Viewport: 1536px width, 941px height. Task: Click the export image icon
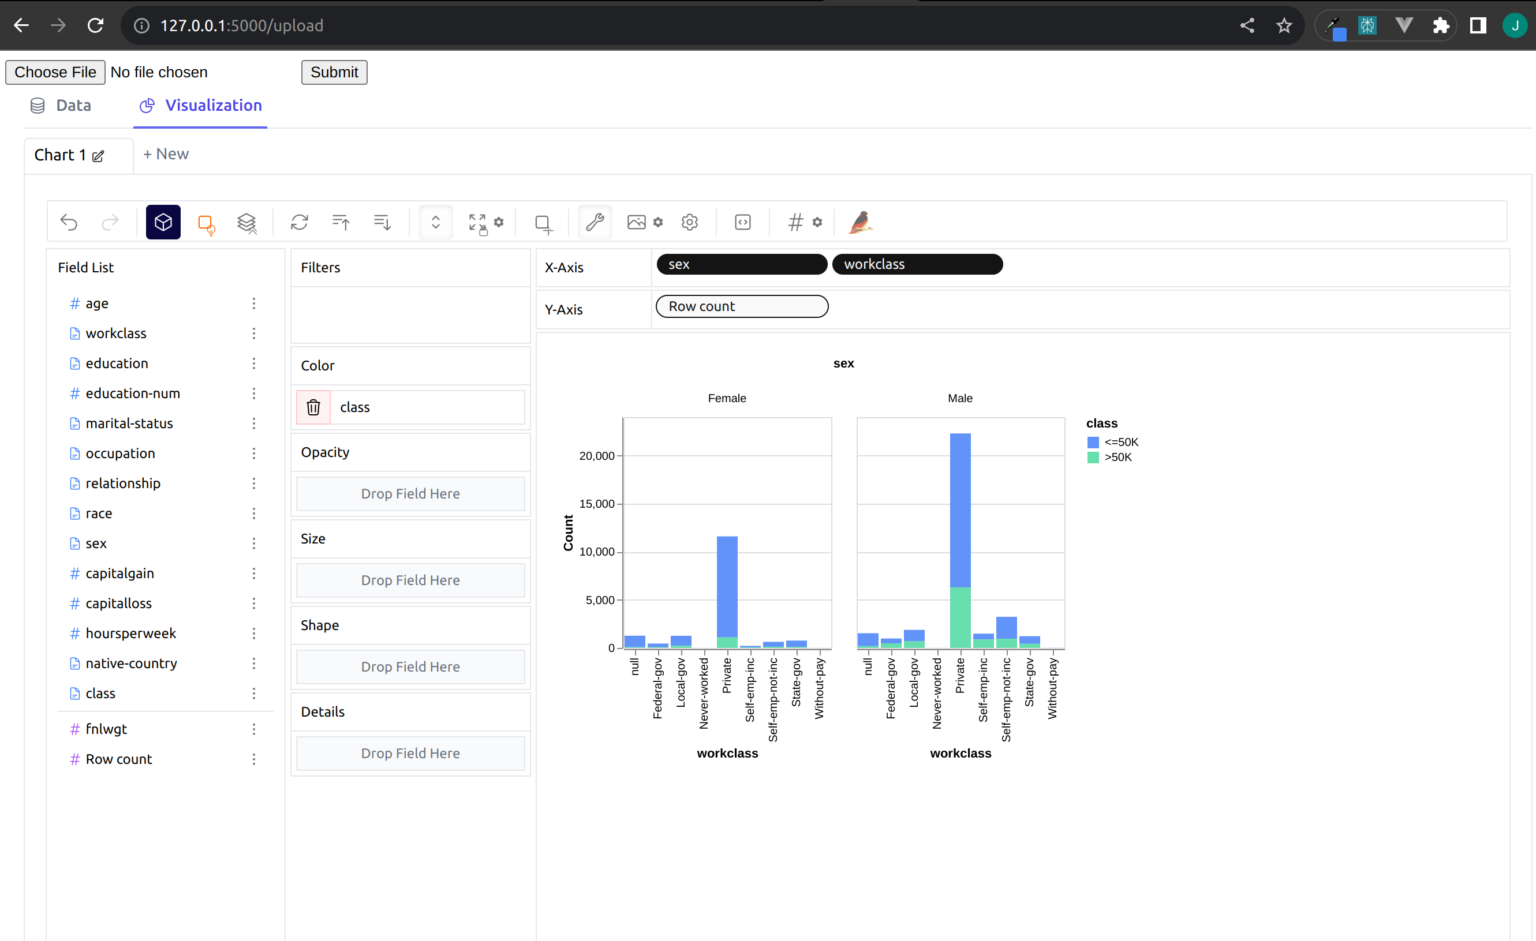pyautogui.click(x=636, y=222)
